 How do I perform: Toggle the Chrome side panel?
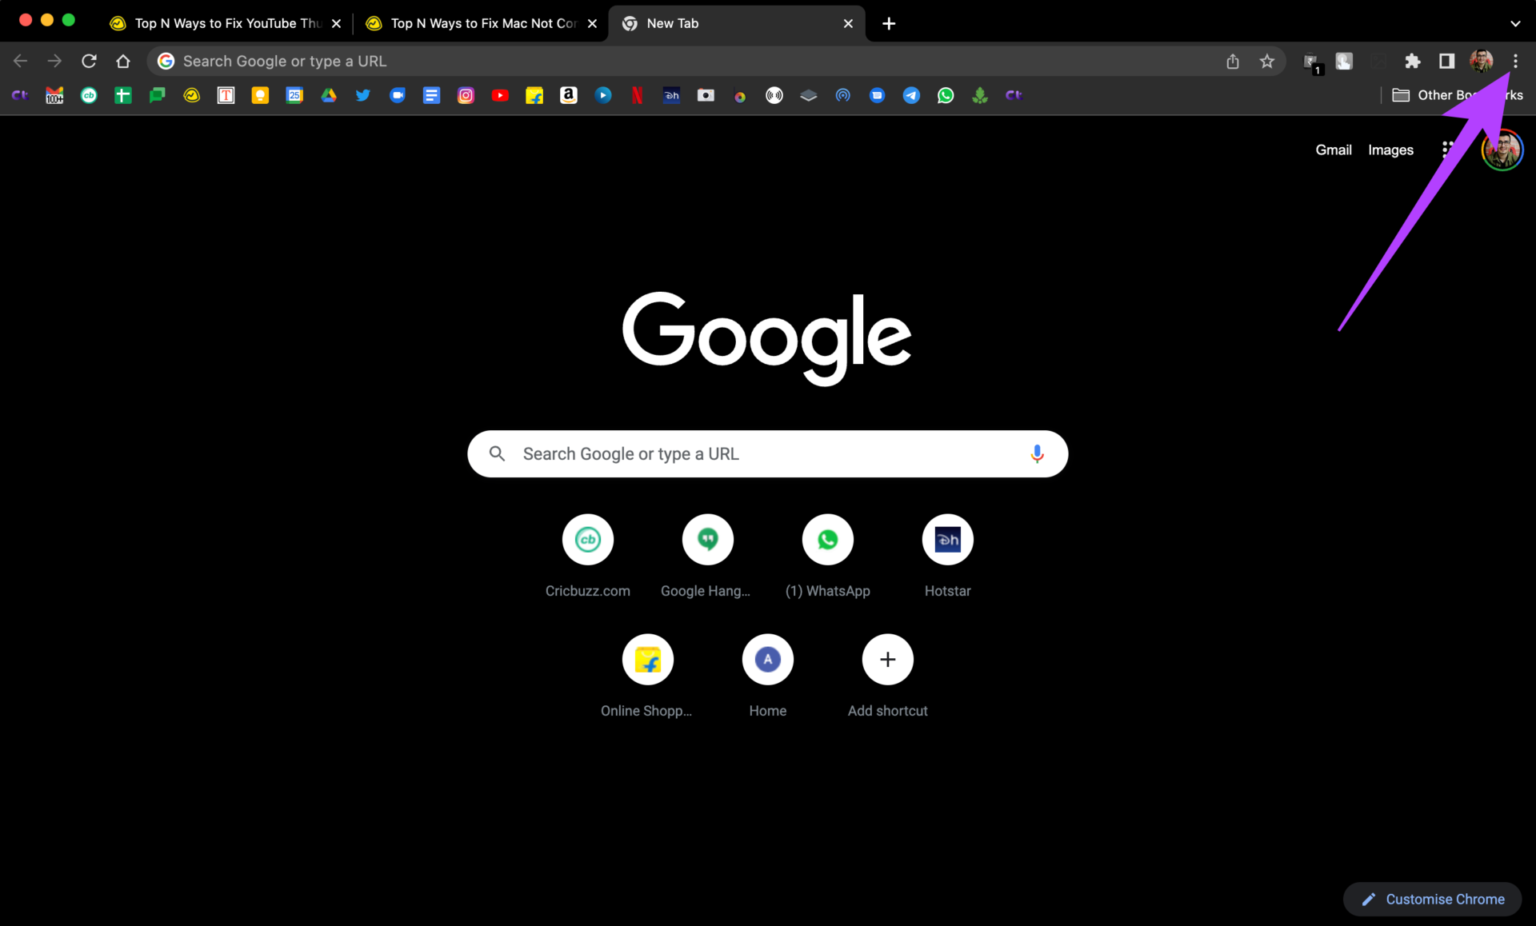1446,61
